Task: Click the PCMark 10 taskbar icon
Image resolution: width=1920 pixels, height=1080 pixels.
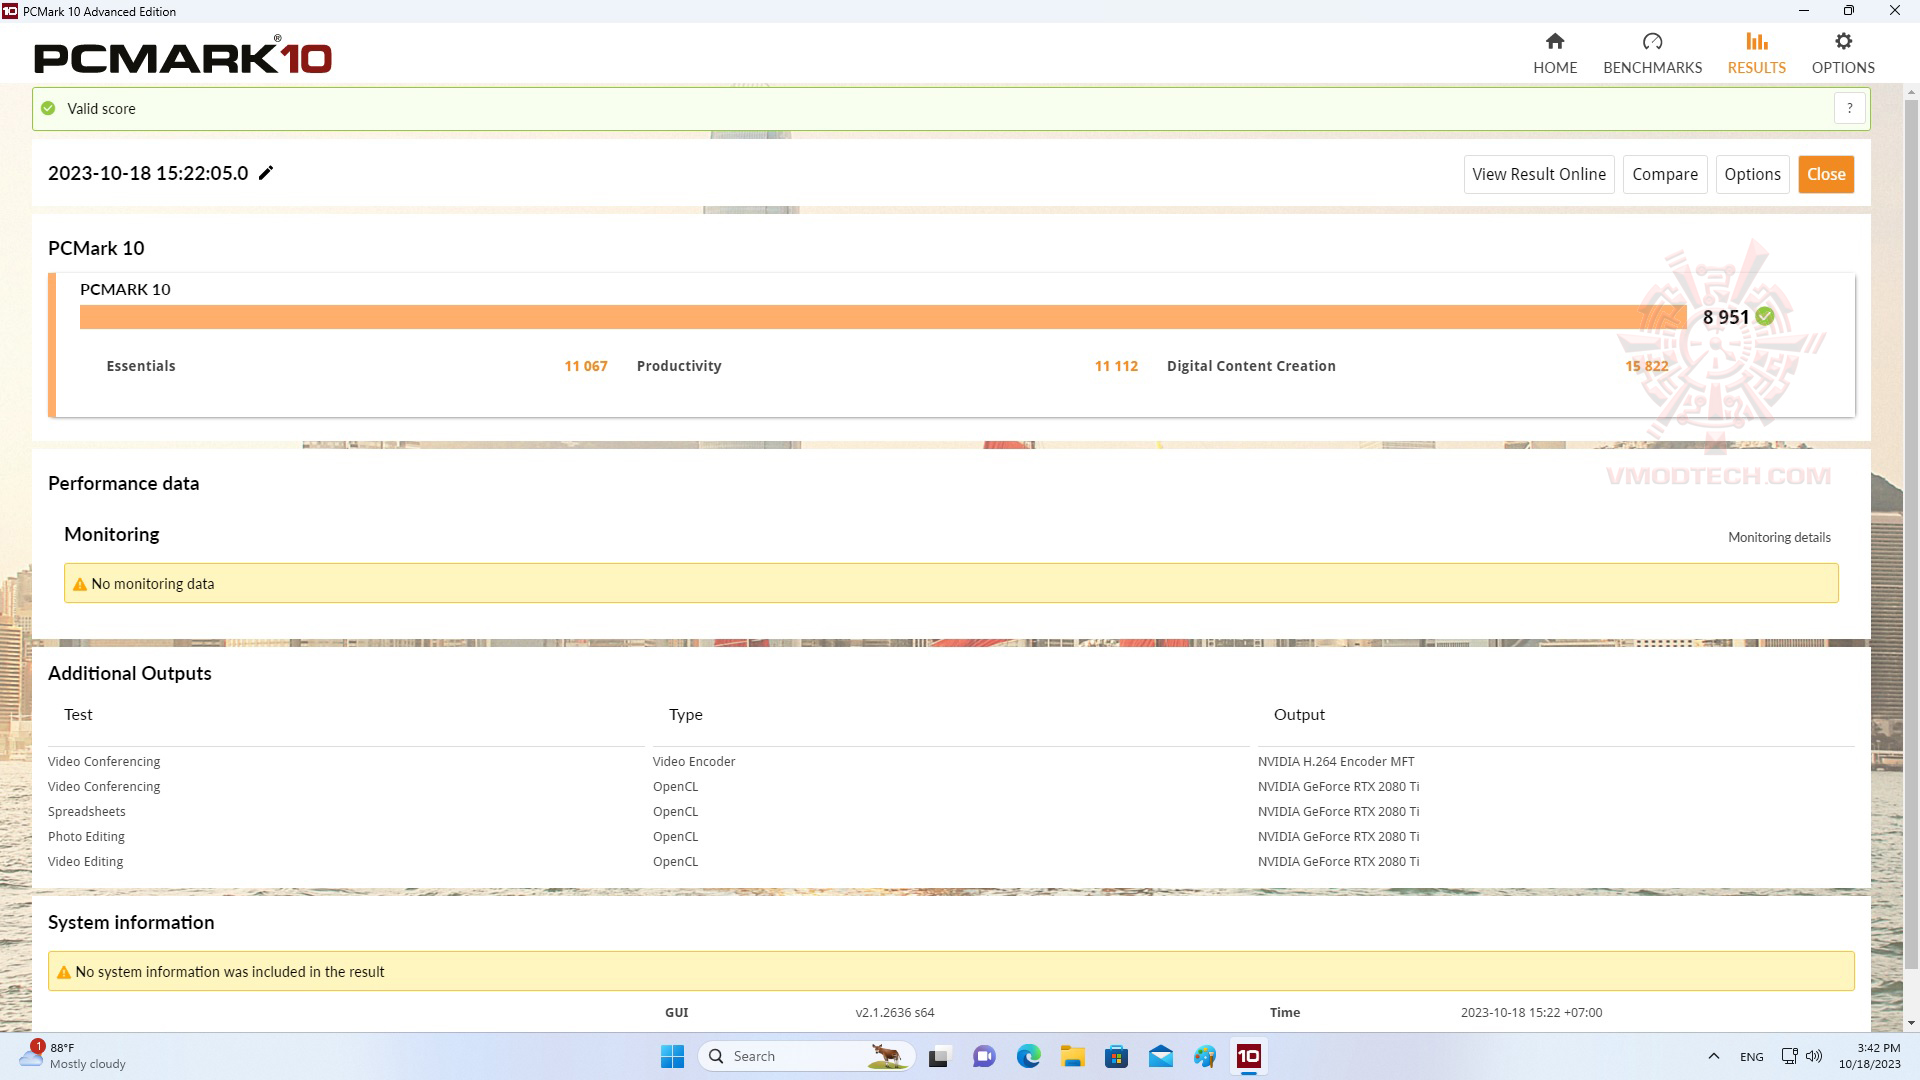Action: pos(1248,1056)
